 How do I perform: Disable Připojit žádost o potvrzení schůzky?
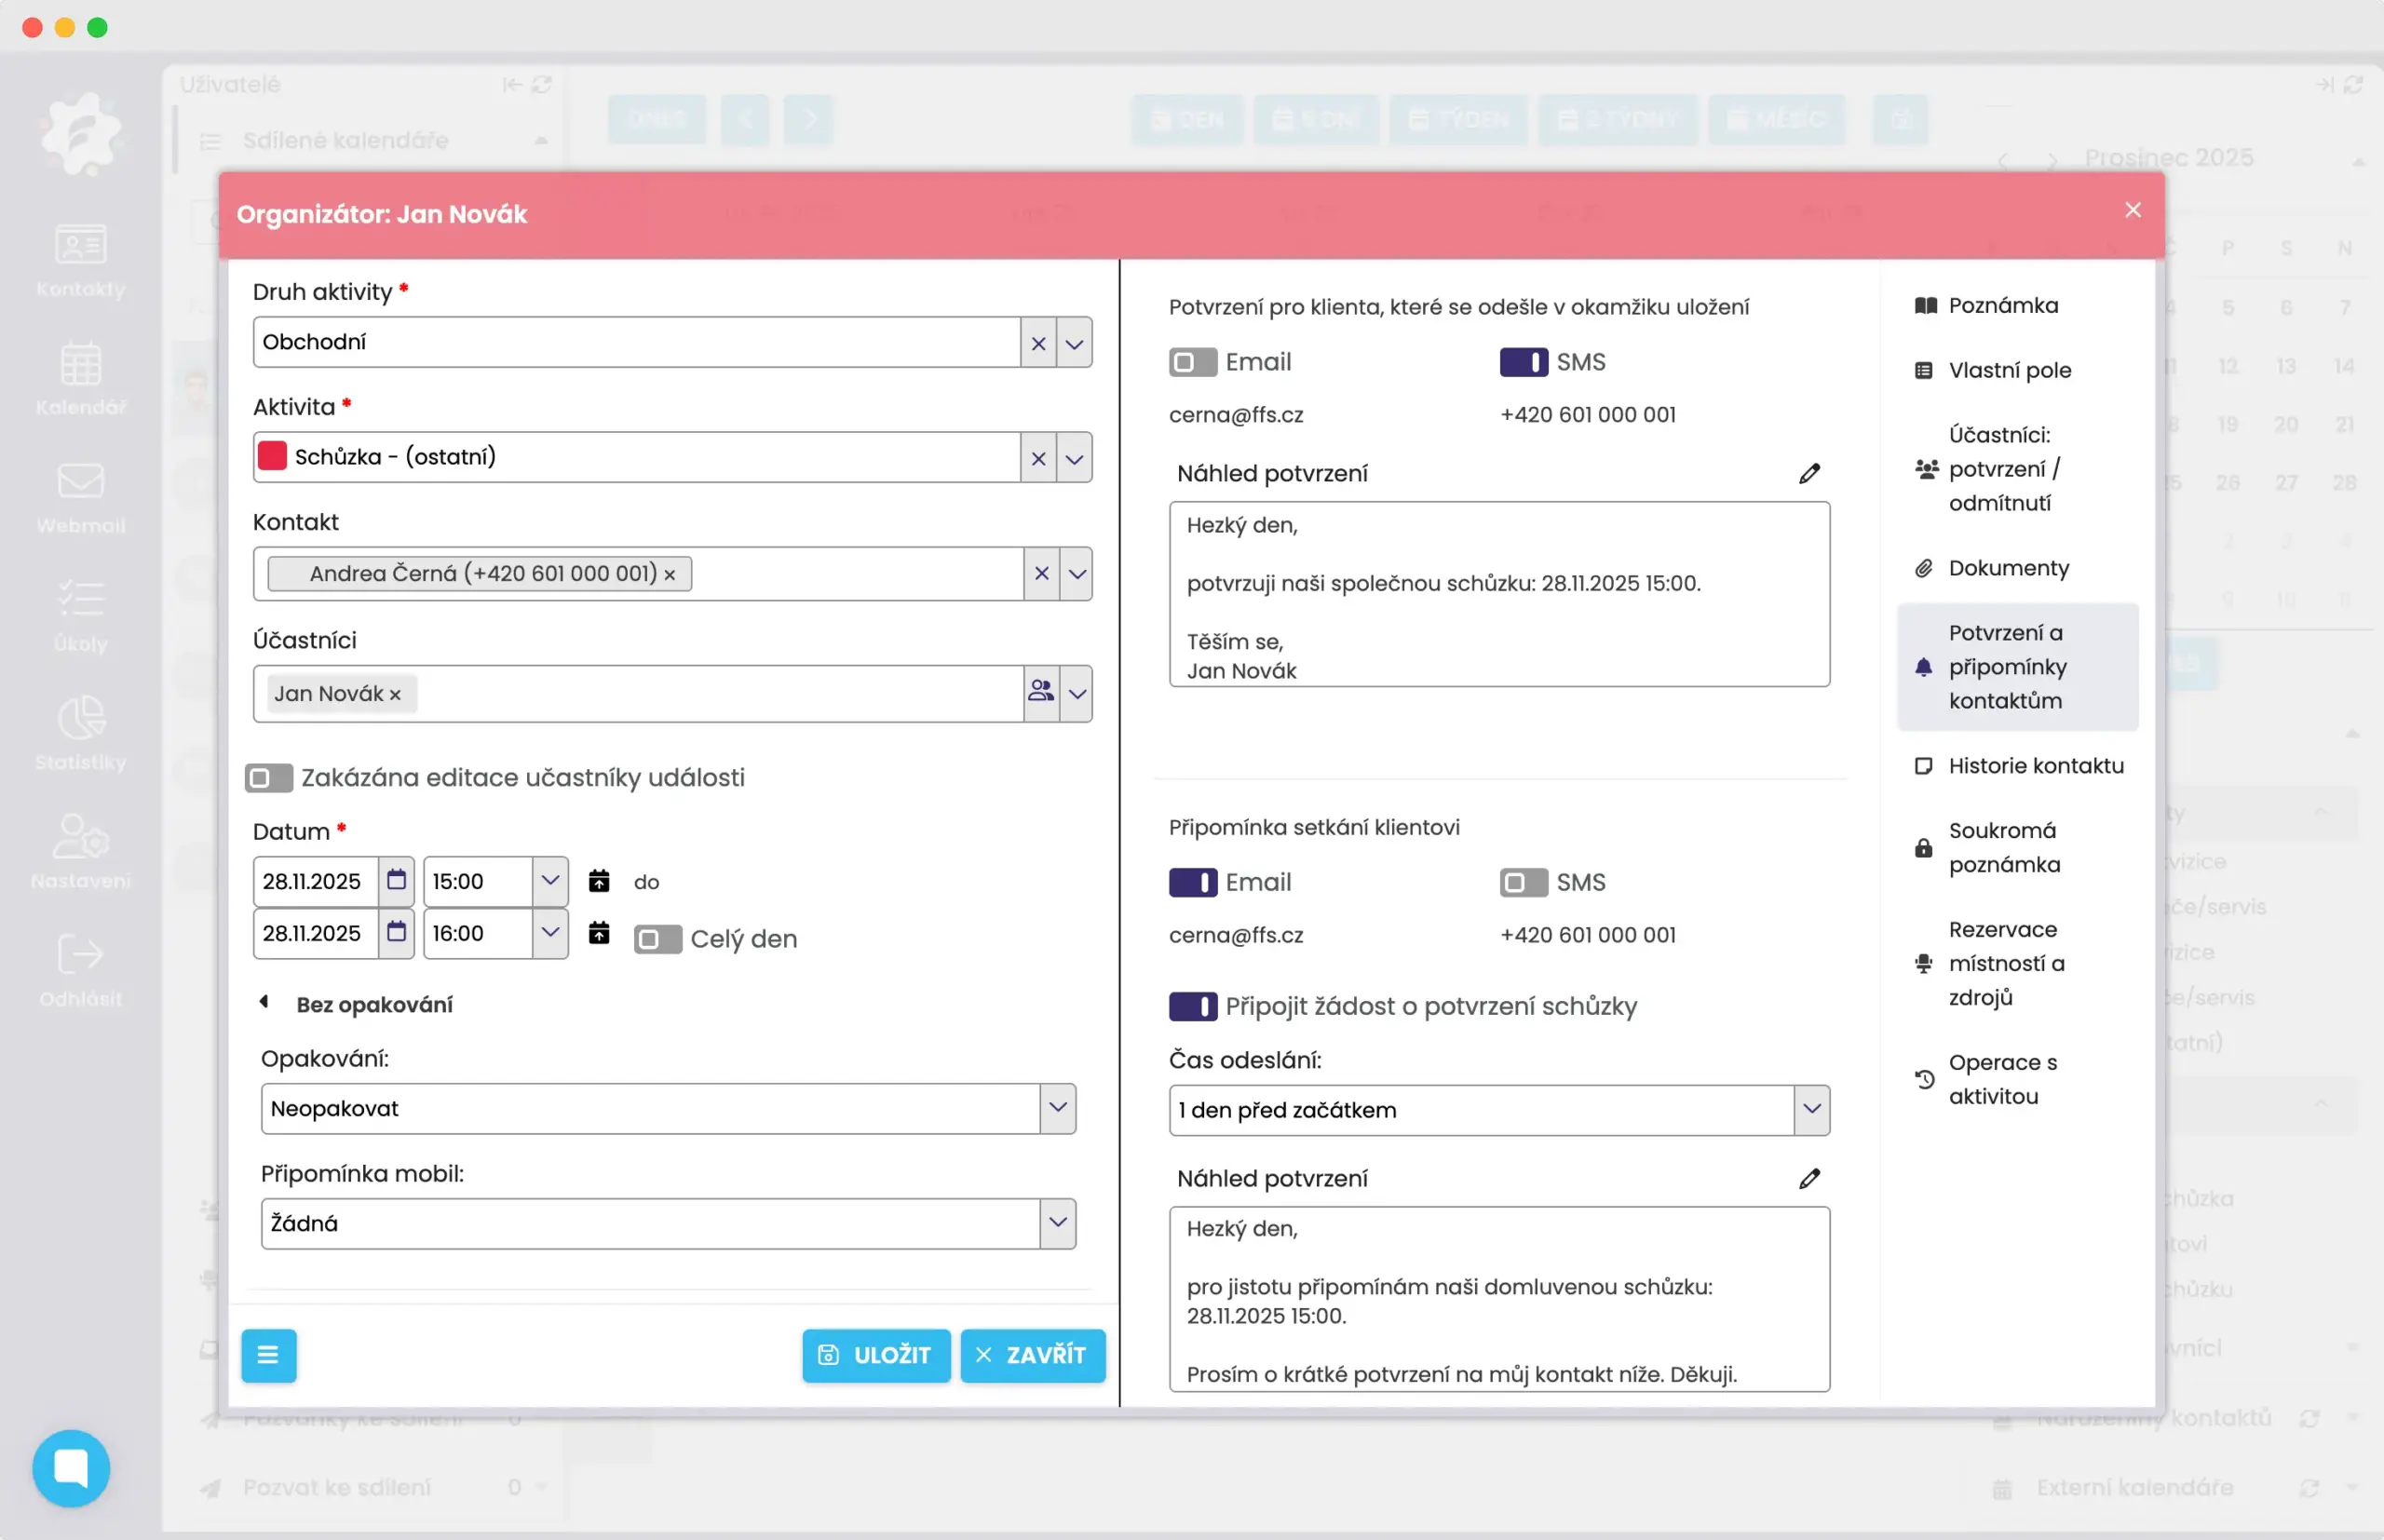pos(1192,1006)
